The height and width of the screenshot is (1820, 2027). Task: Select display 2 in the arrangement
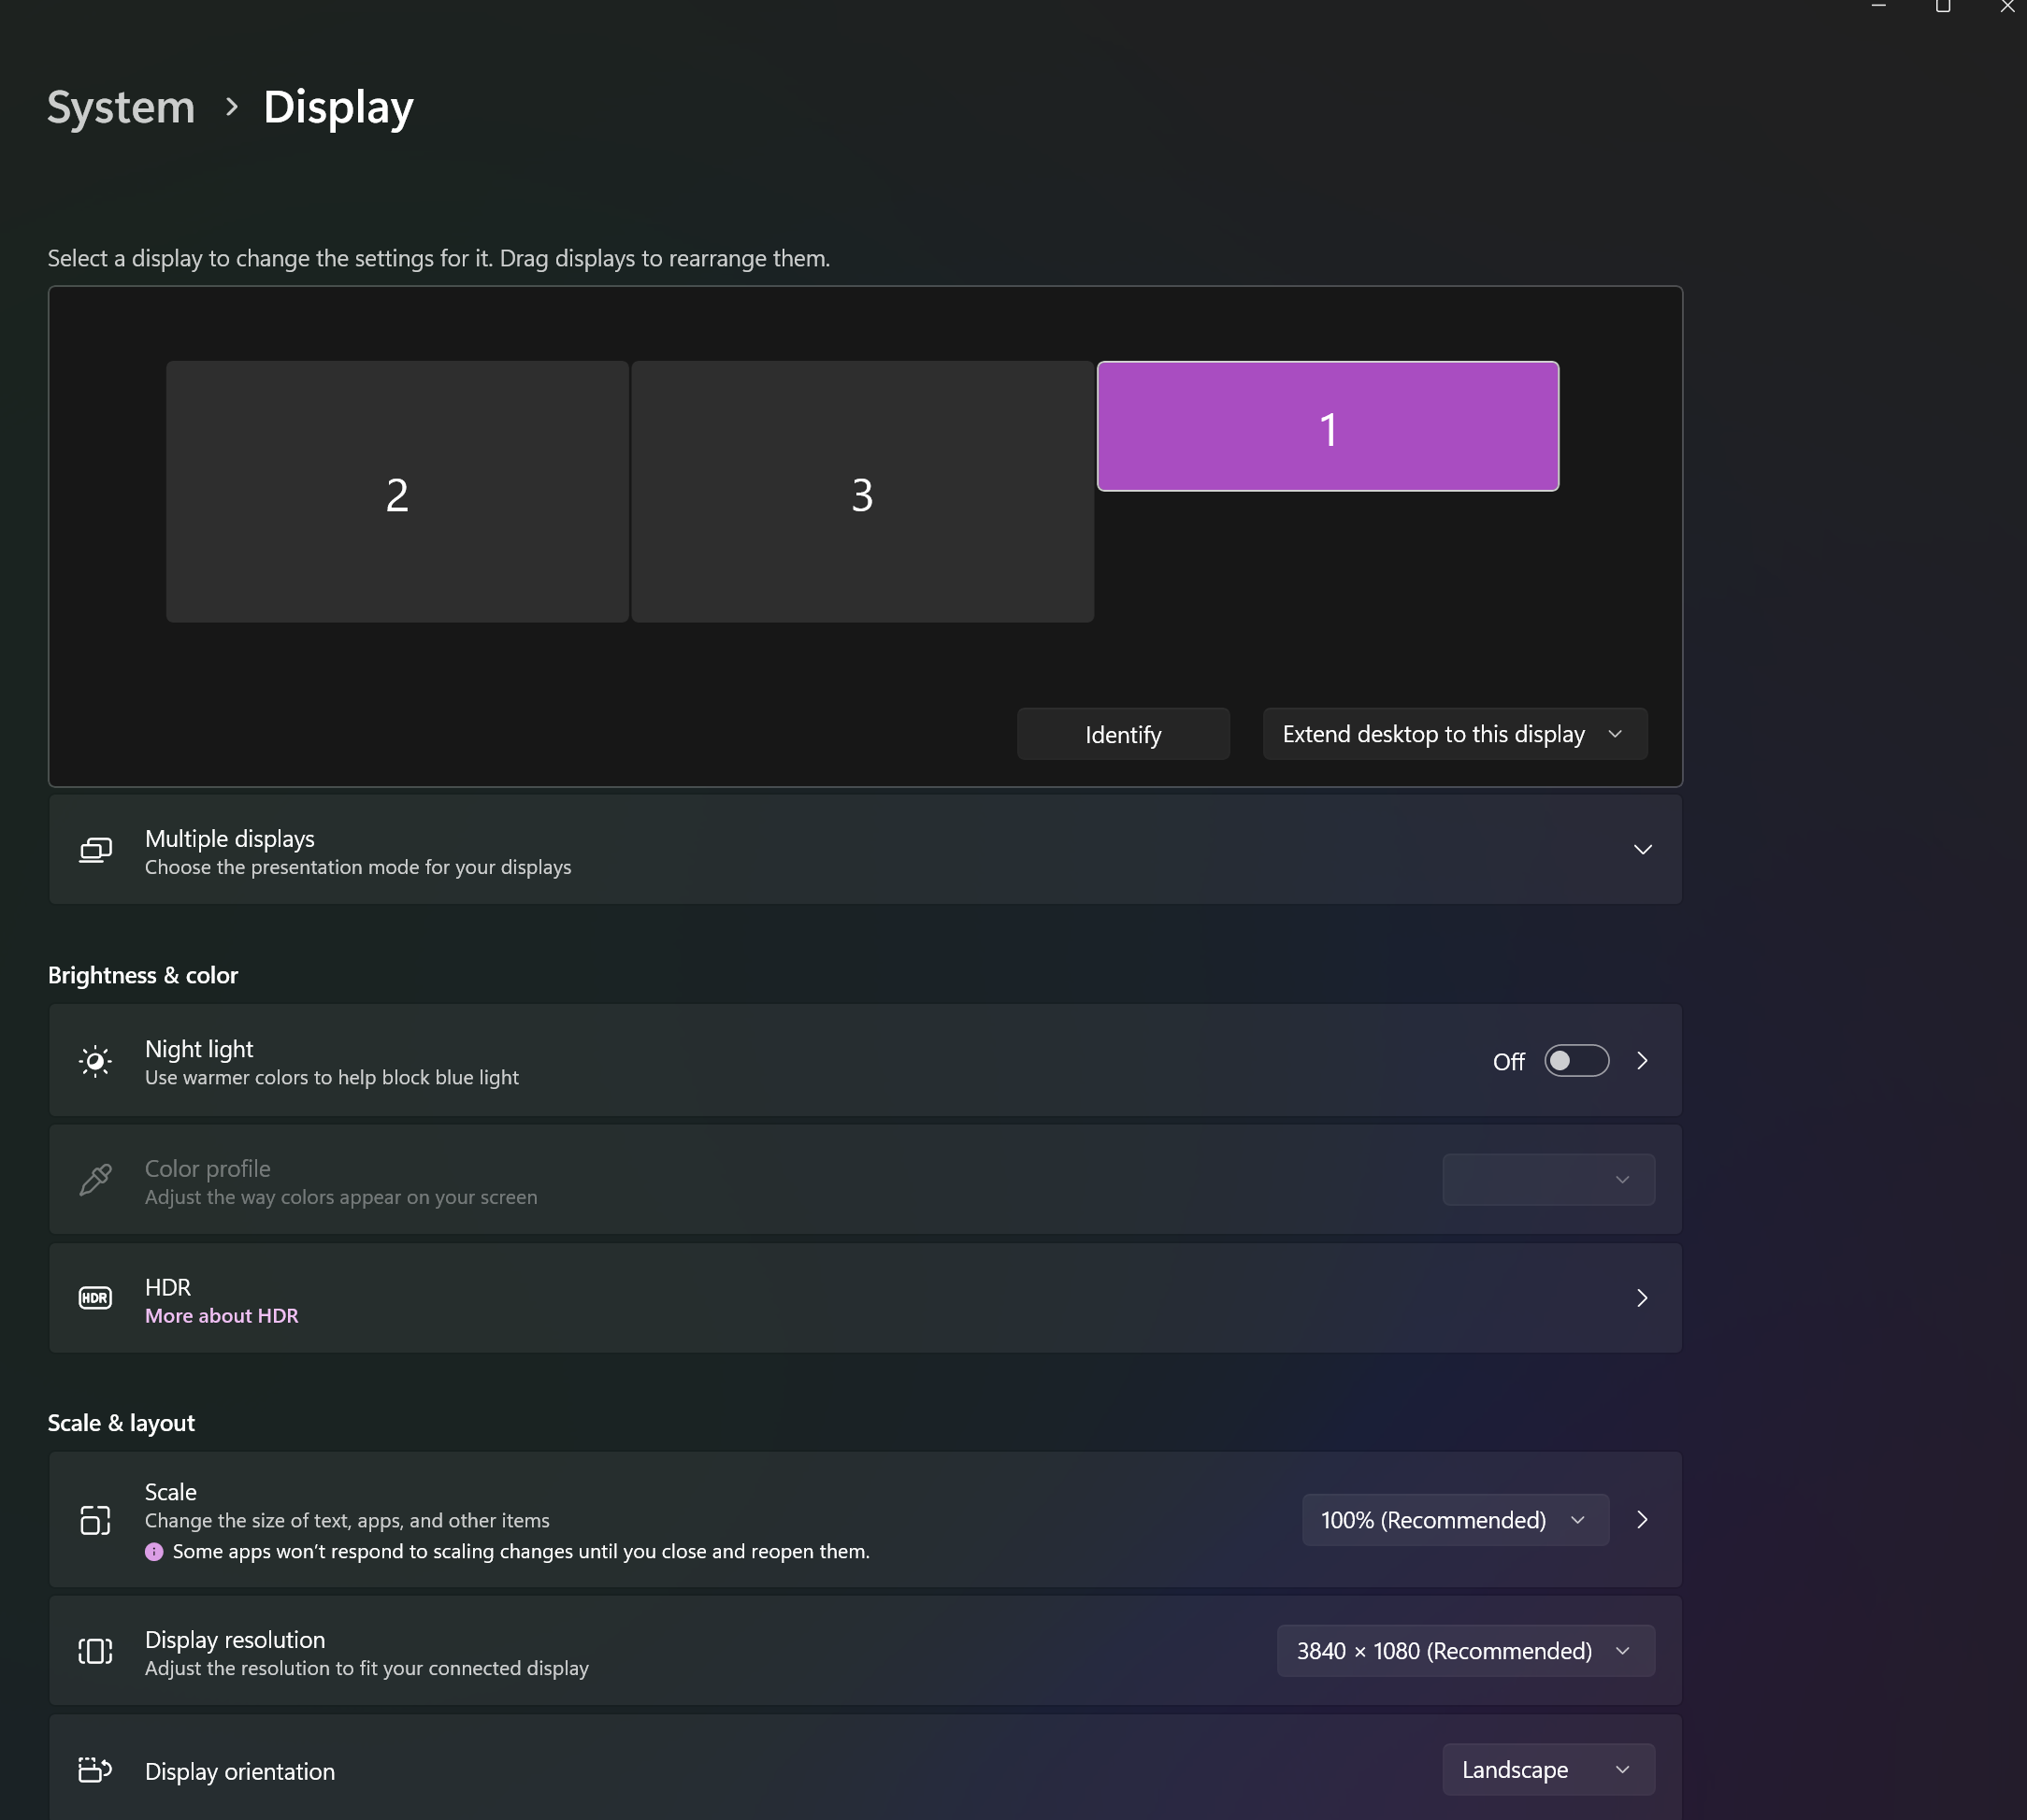(397, 492)
